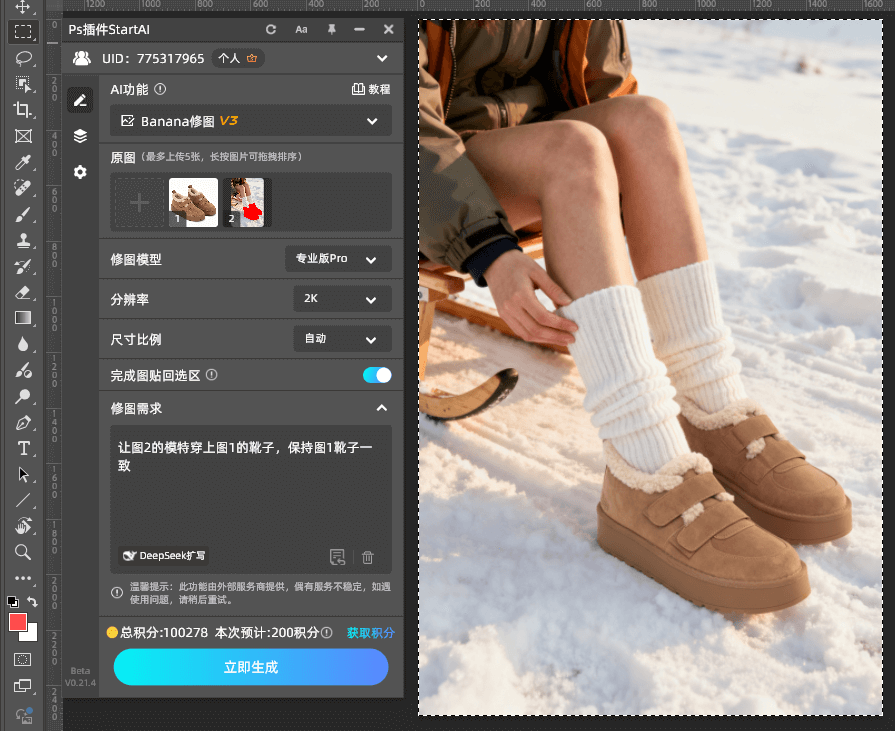
Task: Refresh the StartAI plugin panel
Action: [x=270, y=29]
